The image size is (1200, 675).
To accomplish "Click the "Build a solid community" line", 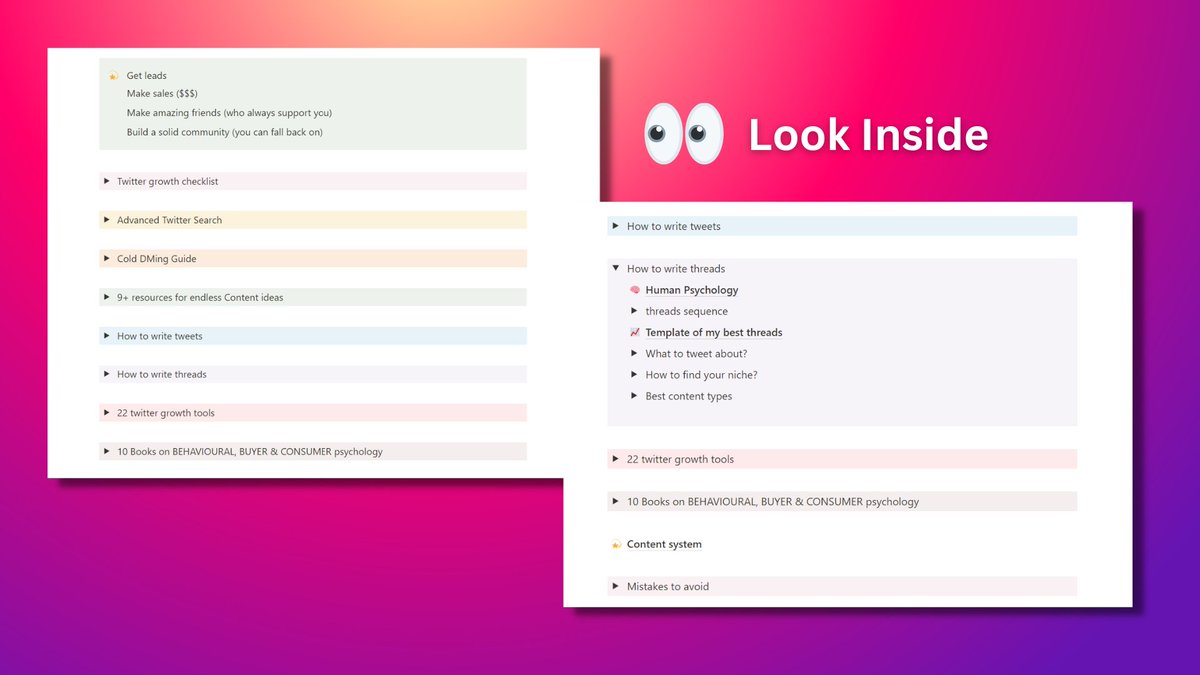I will 224,132.
